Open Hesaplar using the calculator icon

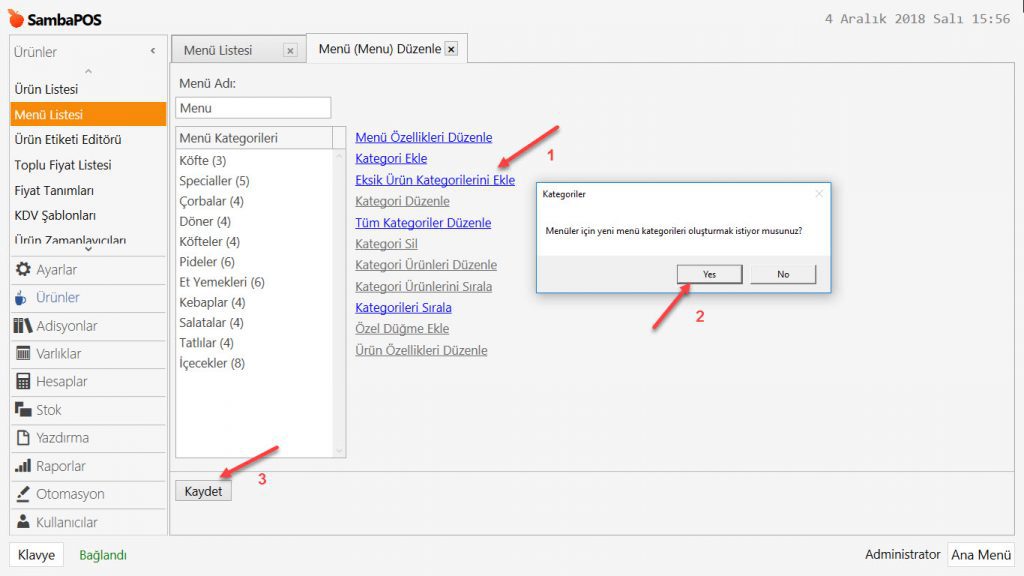point(23,382)
